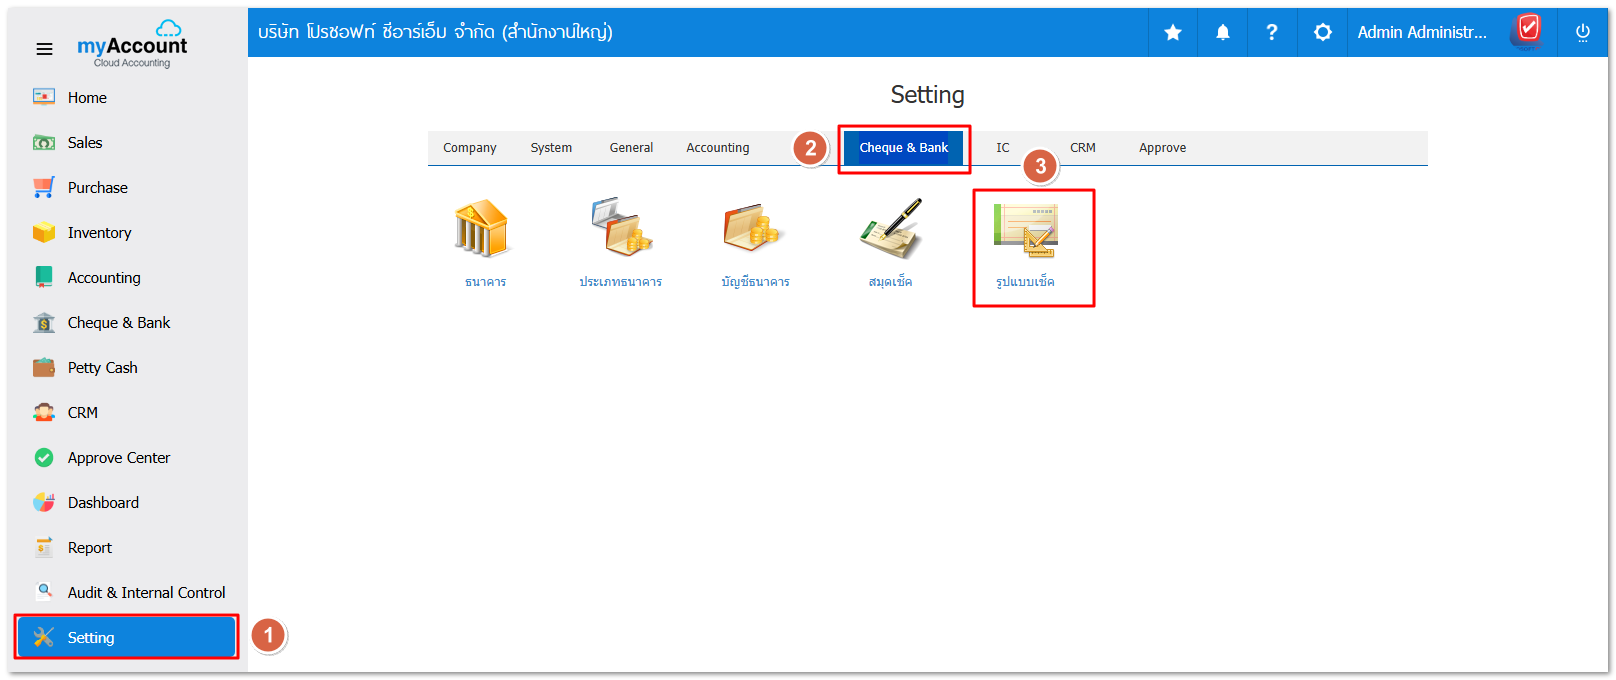This screenshot has width=1616, height=680.
Task: Open the บัญชีธนาคาร bank account icon
Action: pyautogui.click(x=755, y=231)
